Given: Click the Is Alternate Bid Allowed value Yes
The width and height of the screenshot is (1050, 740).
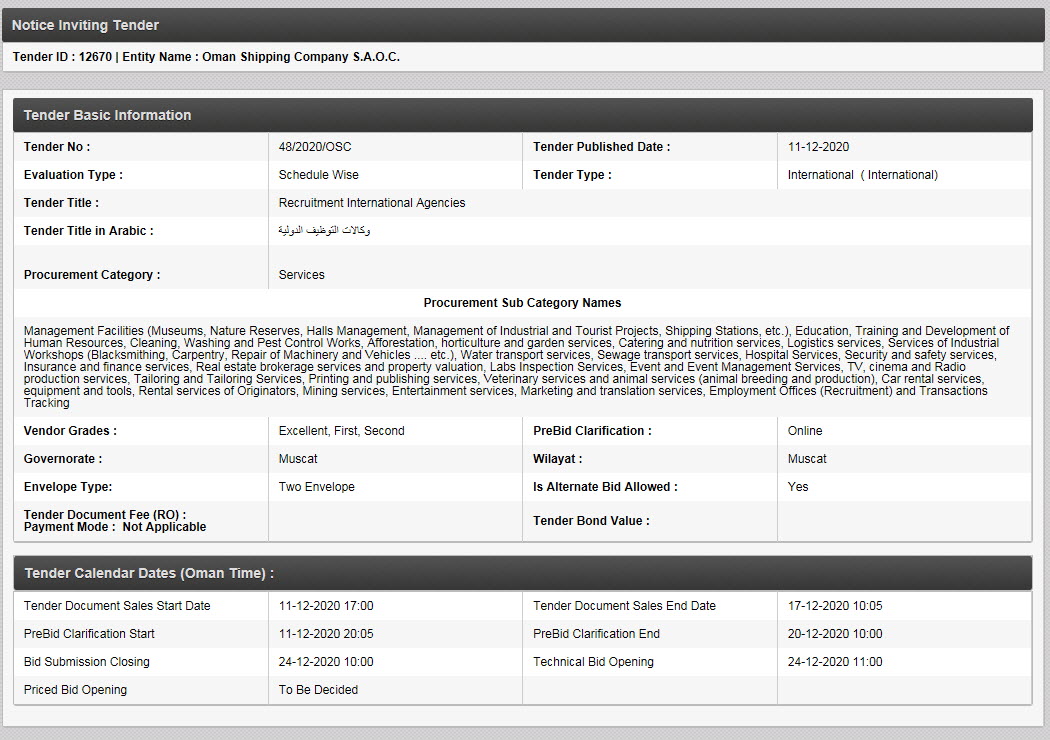Looking at the screenshot, I should click(x=798, y=487).
